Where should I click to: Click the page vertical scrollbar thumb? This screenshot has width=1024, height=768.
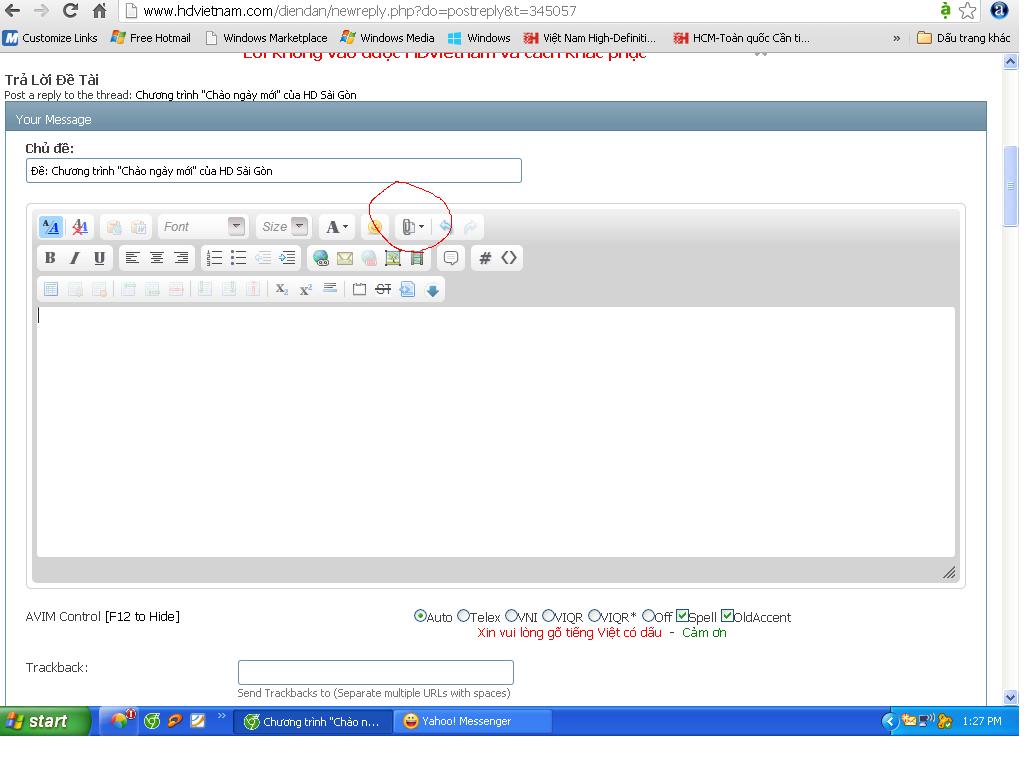(x=1010, y=185)
